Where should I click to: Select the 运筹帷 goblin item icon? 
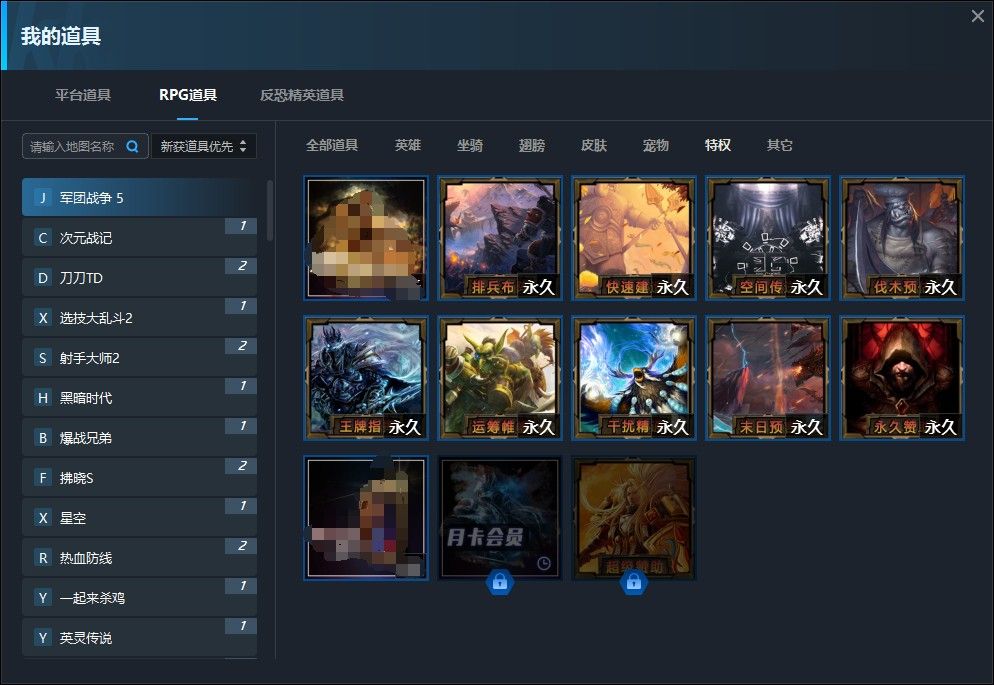500,378
